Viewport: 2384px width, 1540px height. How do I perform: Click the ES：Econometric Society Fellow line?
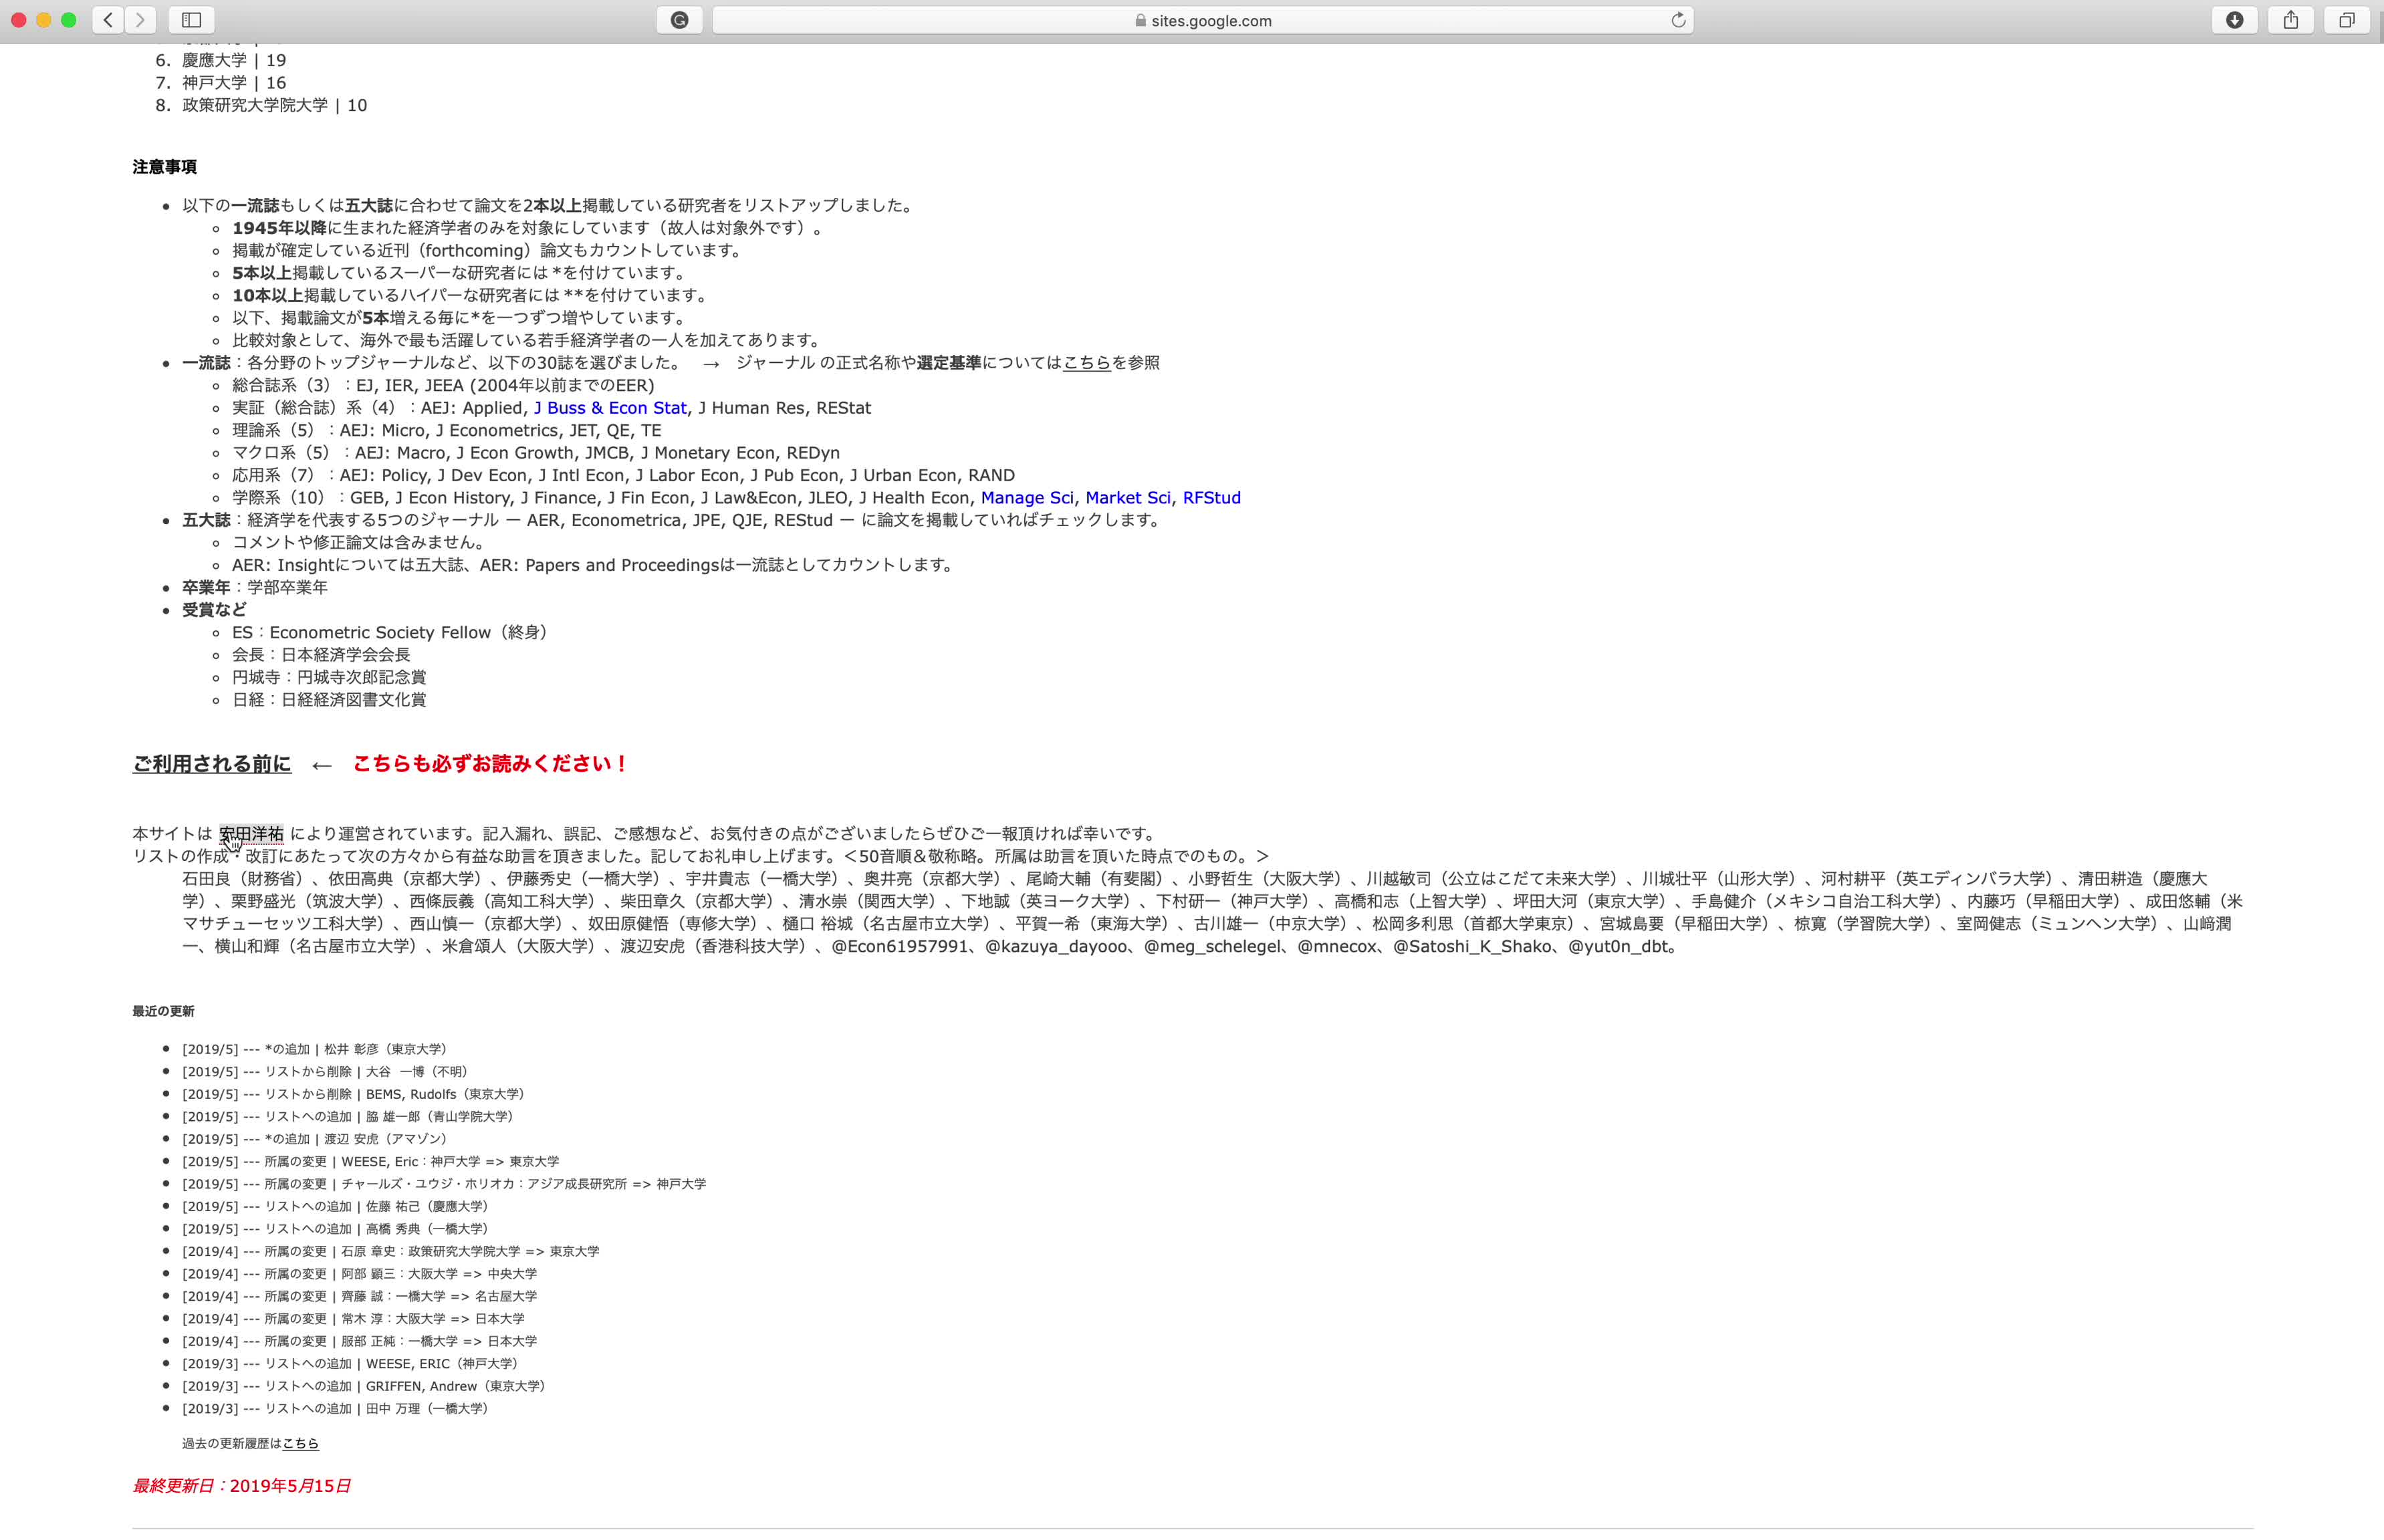pyautogui.click(x=390, y=633)
